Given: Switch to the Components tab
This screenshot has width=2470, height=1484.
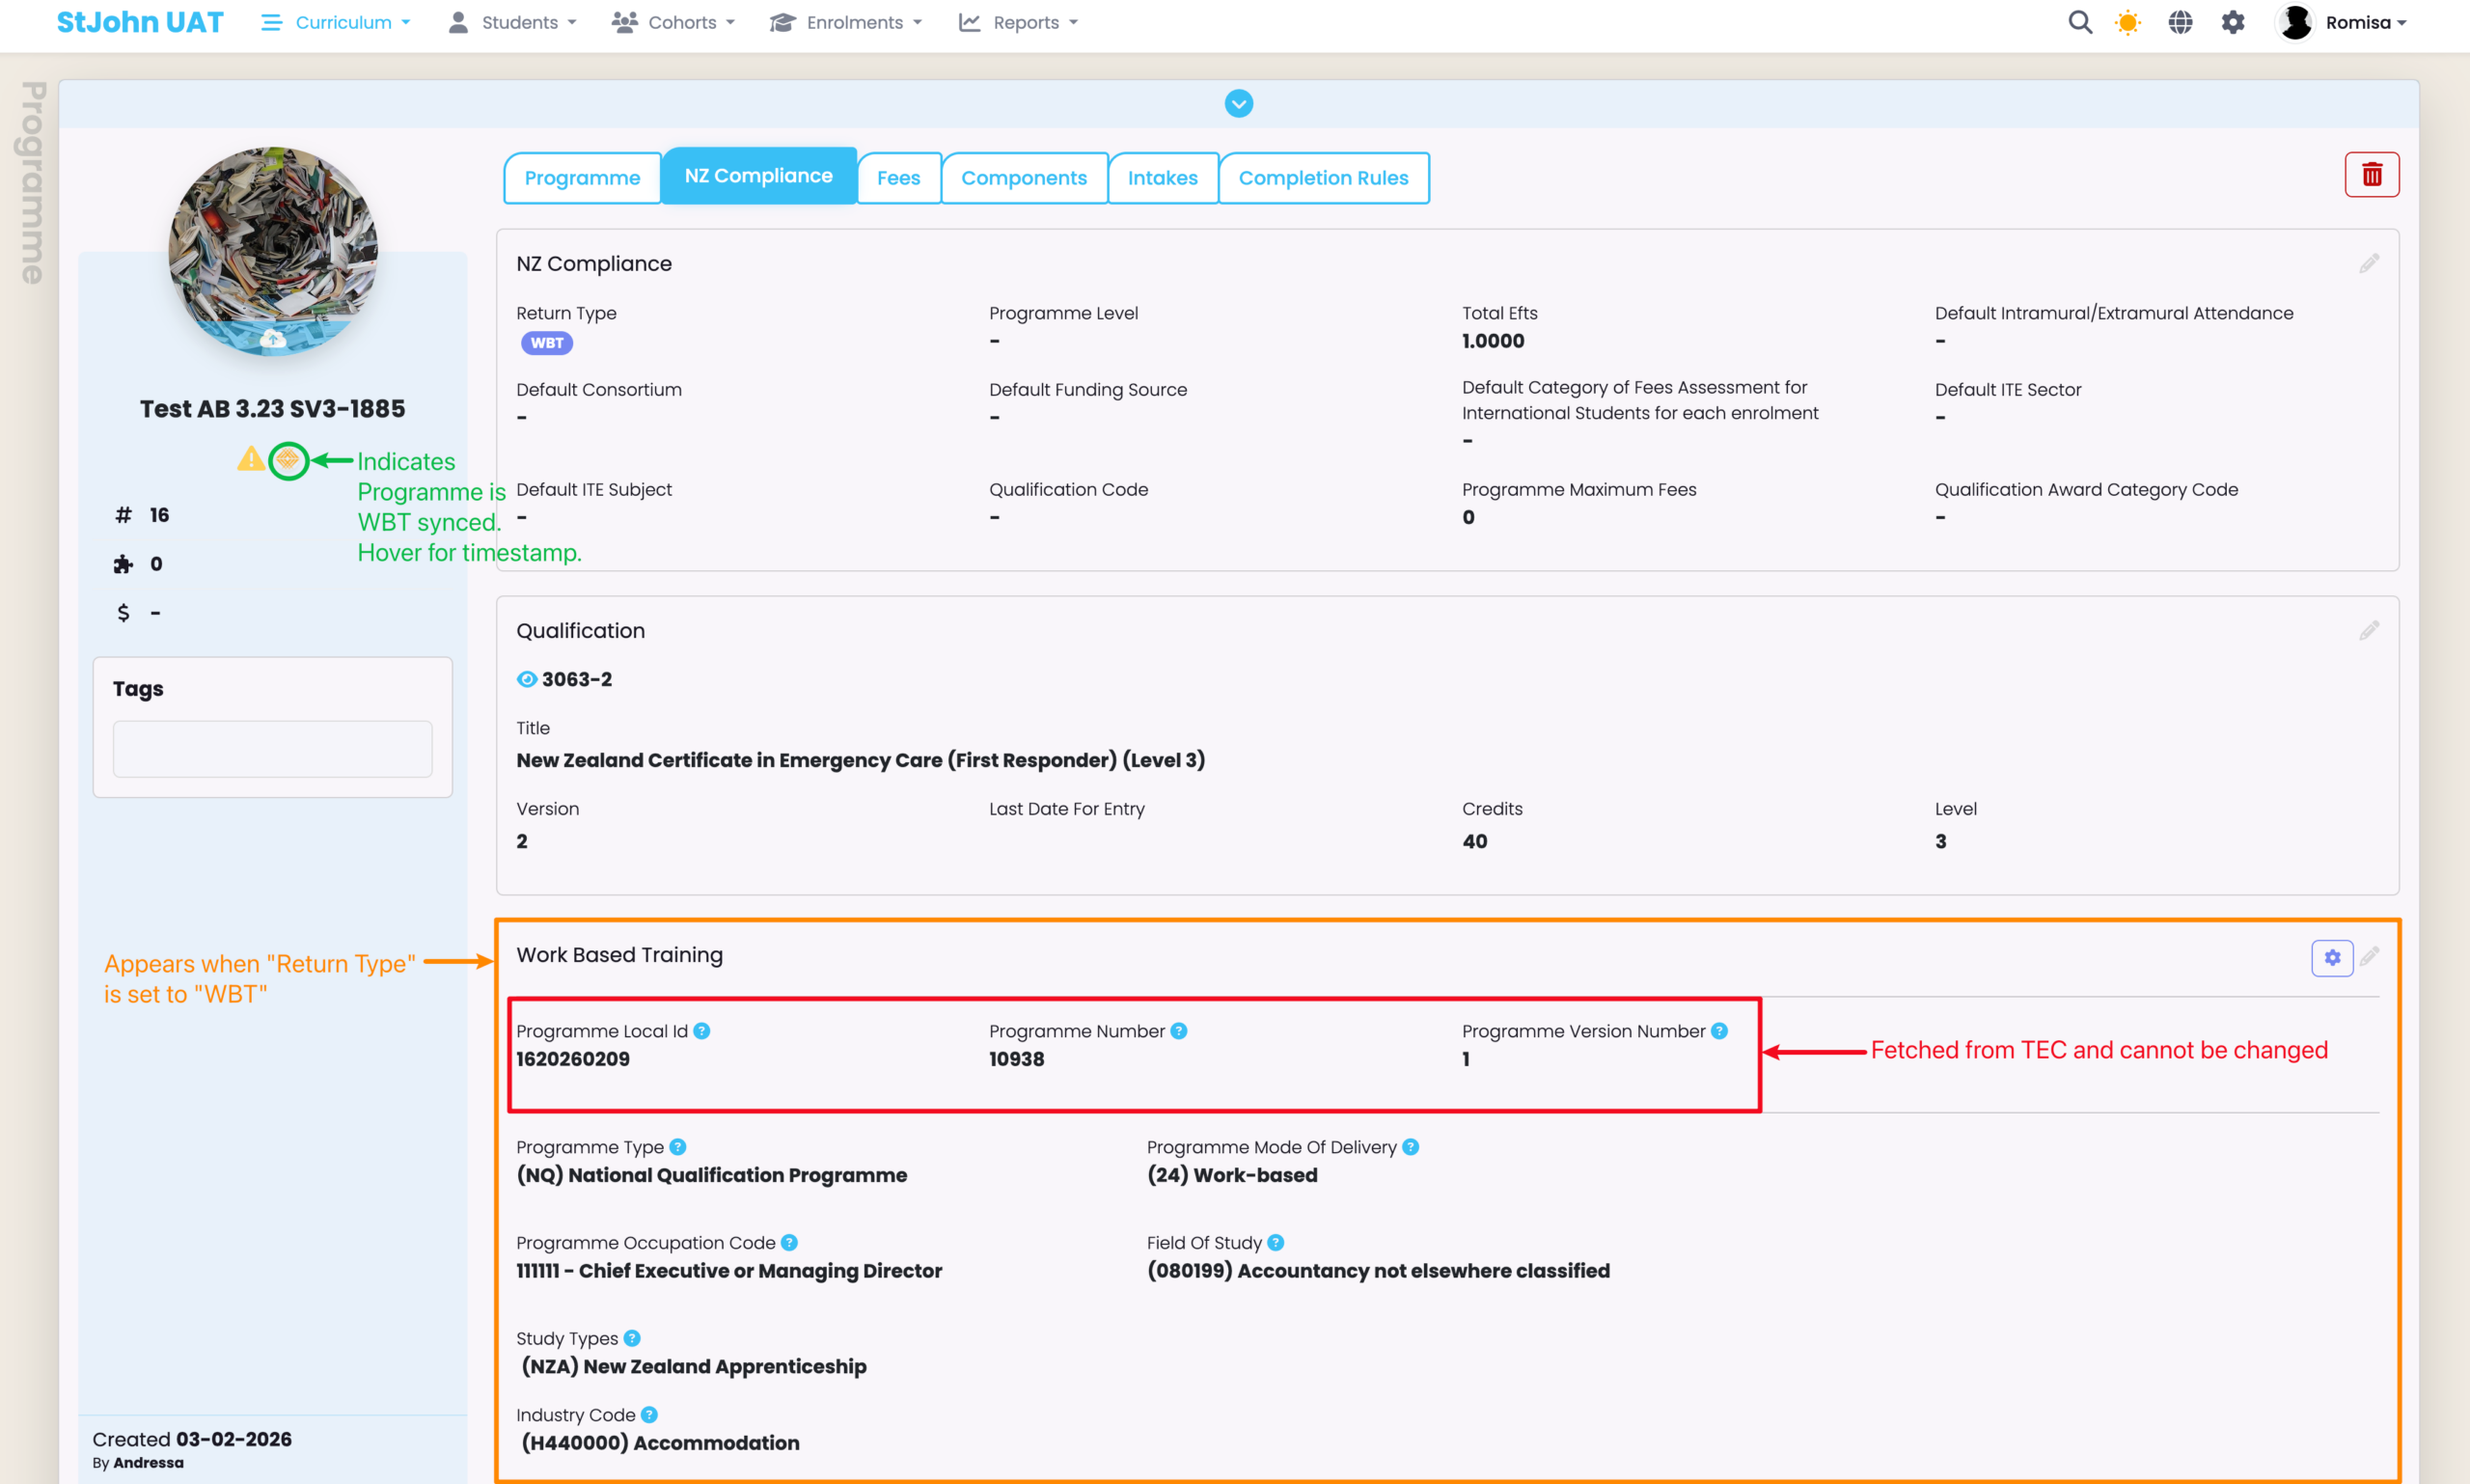Looking at the screenshot, I should coord(1023,178).
